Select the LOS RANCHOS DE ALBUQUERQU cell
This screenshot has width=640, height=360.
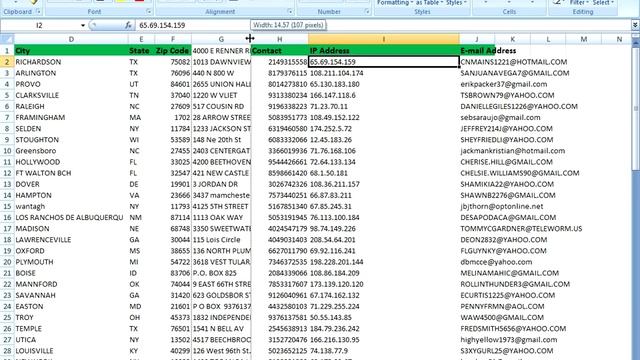71,218
